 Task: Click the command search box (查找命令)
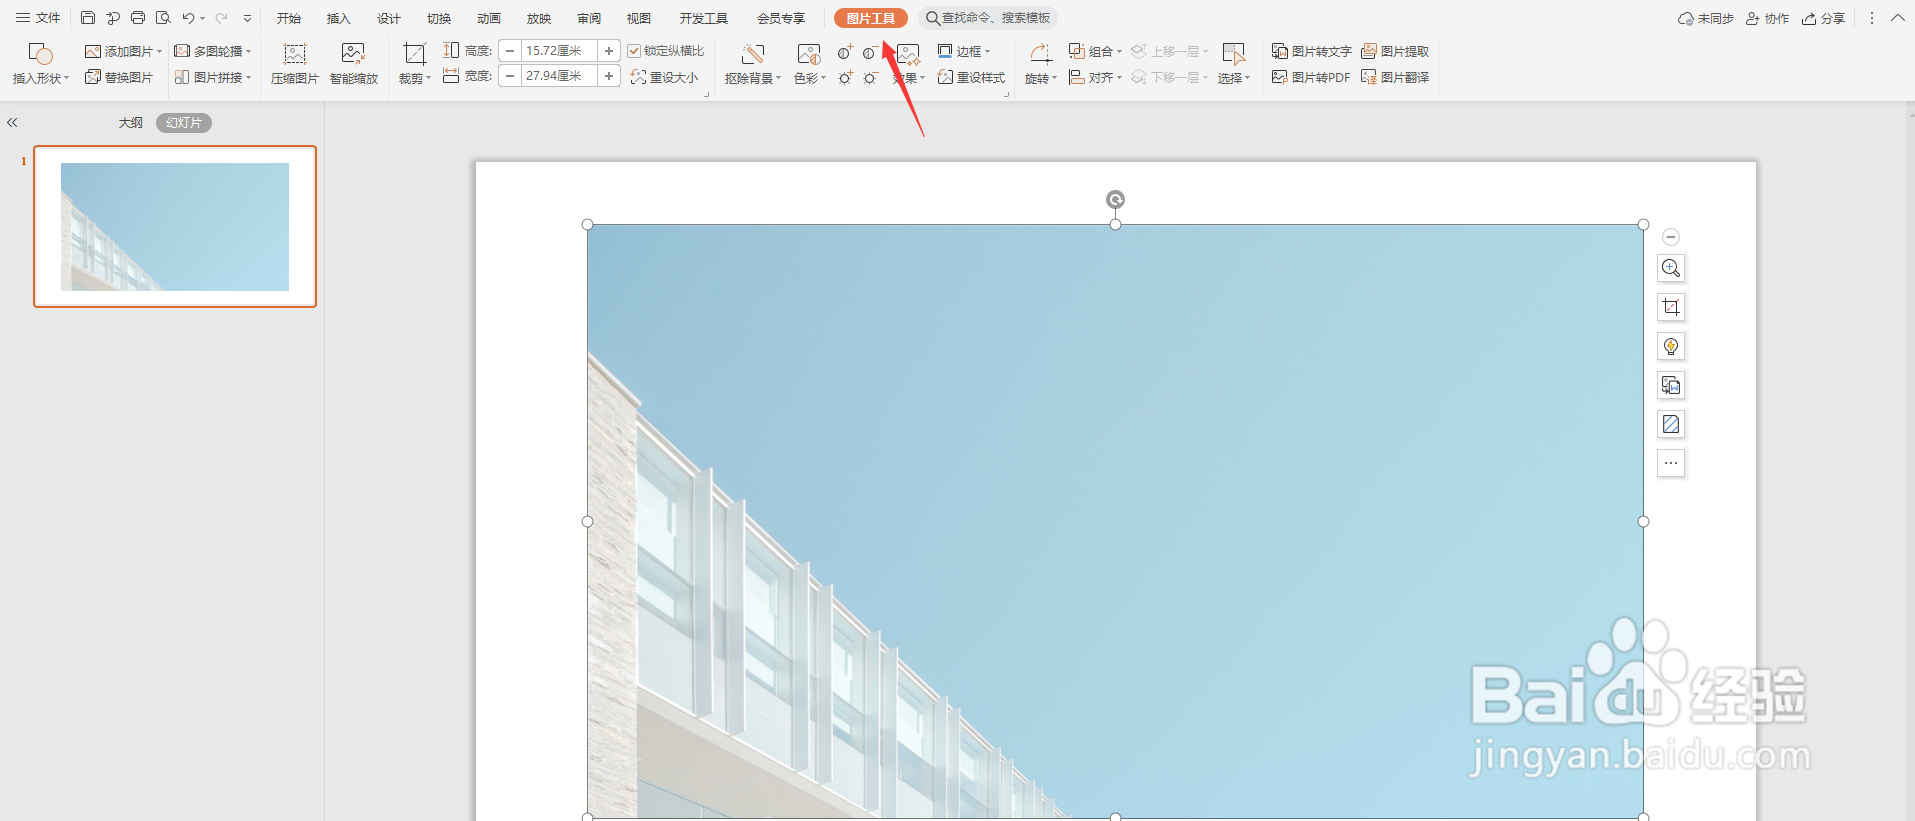[x=988, y=18]
